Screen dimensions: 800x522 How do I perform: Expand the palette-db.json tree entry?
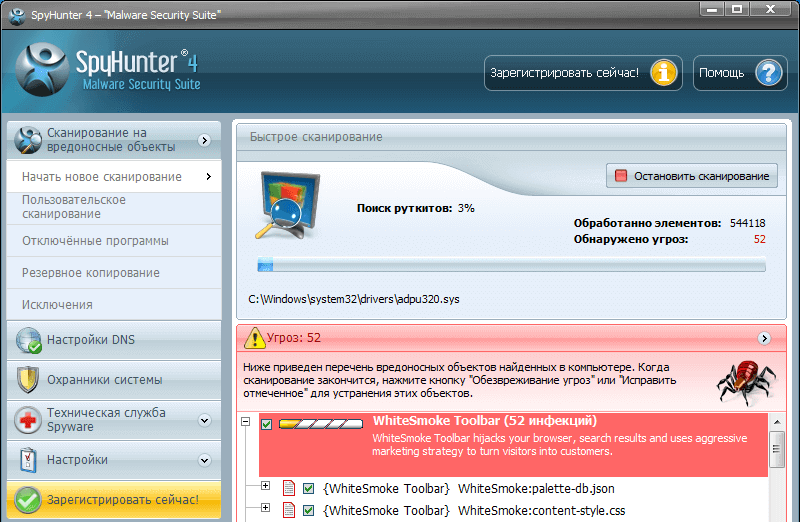pyautogui.click(x=265, y=485)
